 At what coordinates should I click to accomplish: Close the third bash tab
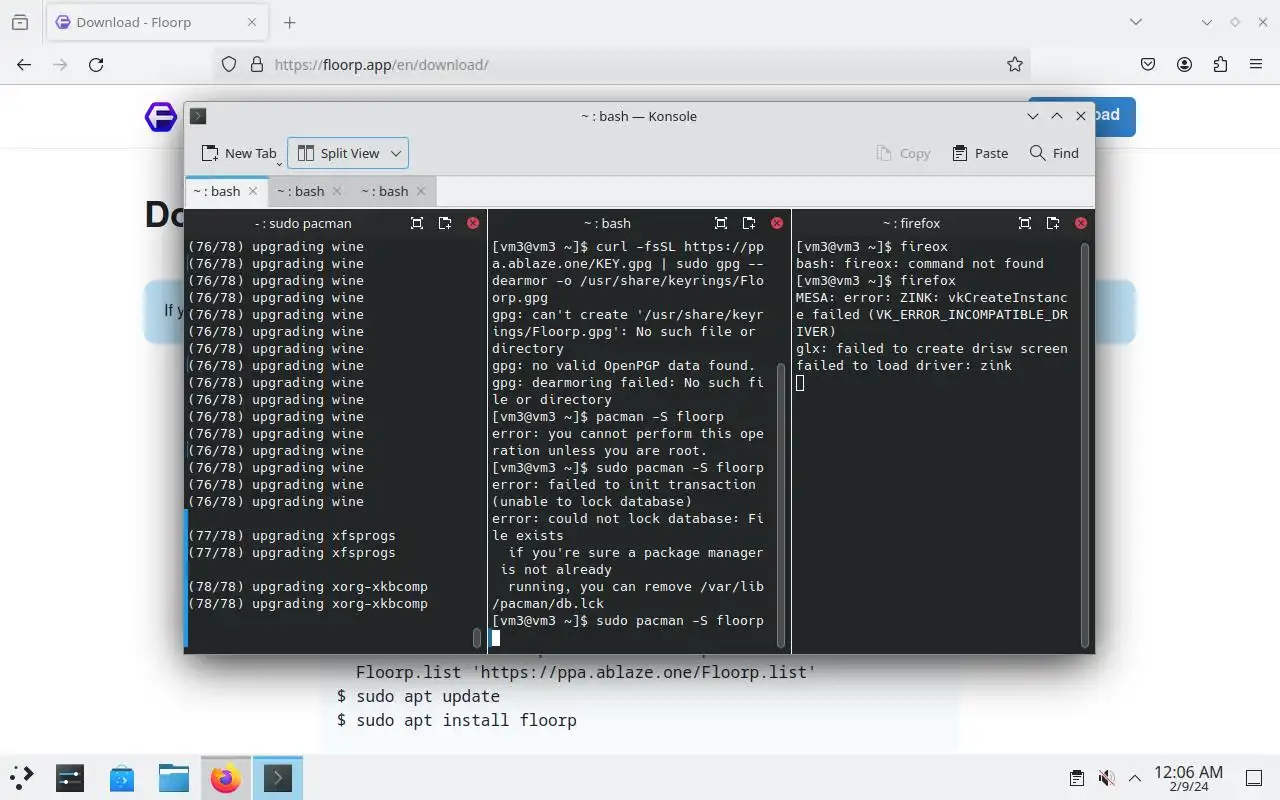(x=421, y=191)
